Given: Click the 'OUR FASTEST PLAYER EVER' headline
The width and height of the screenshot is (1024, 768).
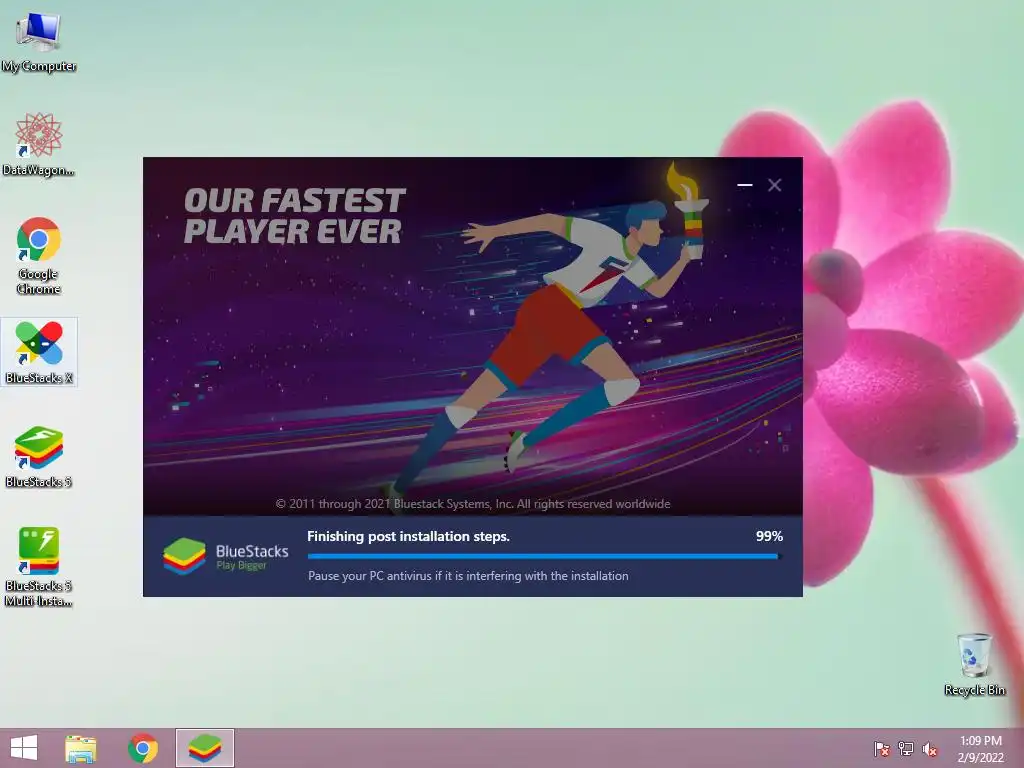Looking at the screenshot, I should tap(294, 216).
